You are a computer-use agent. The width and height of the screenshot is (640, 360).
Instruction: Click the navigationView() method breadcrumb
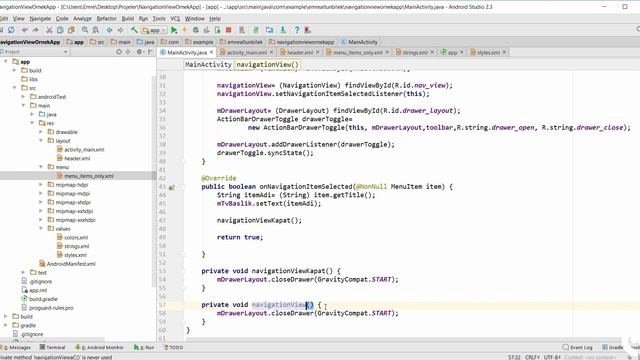[x=268, y=64]
